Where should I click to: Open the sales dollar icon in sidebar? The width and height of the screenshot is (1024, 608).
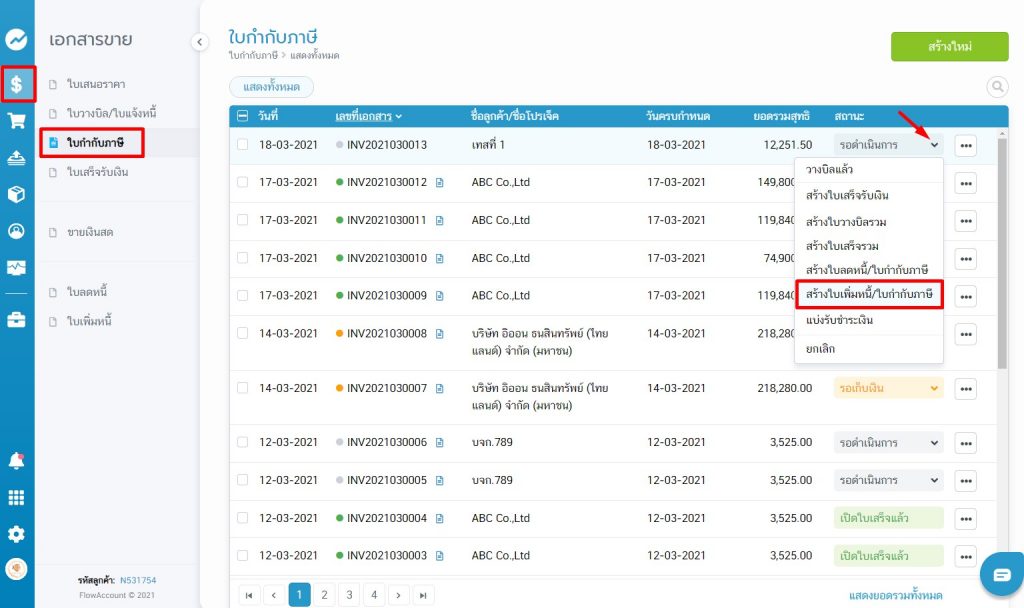point(17,84)
